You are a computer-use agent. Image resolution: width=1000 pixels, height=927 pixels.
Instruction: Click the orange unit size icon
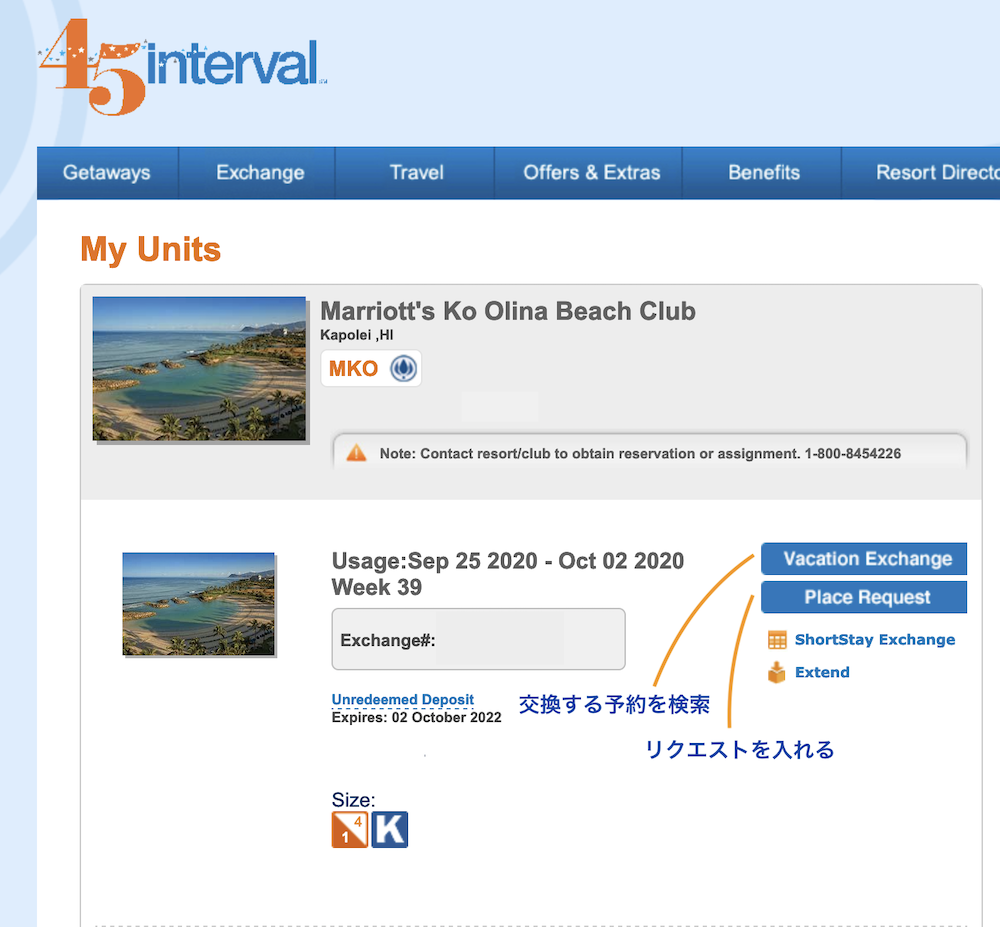(349, 830)
